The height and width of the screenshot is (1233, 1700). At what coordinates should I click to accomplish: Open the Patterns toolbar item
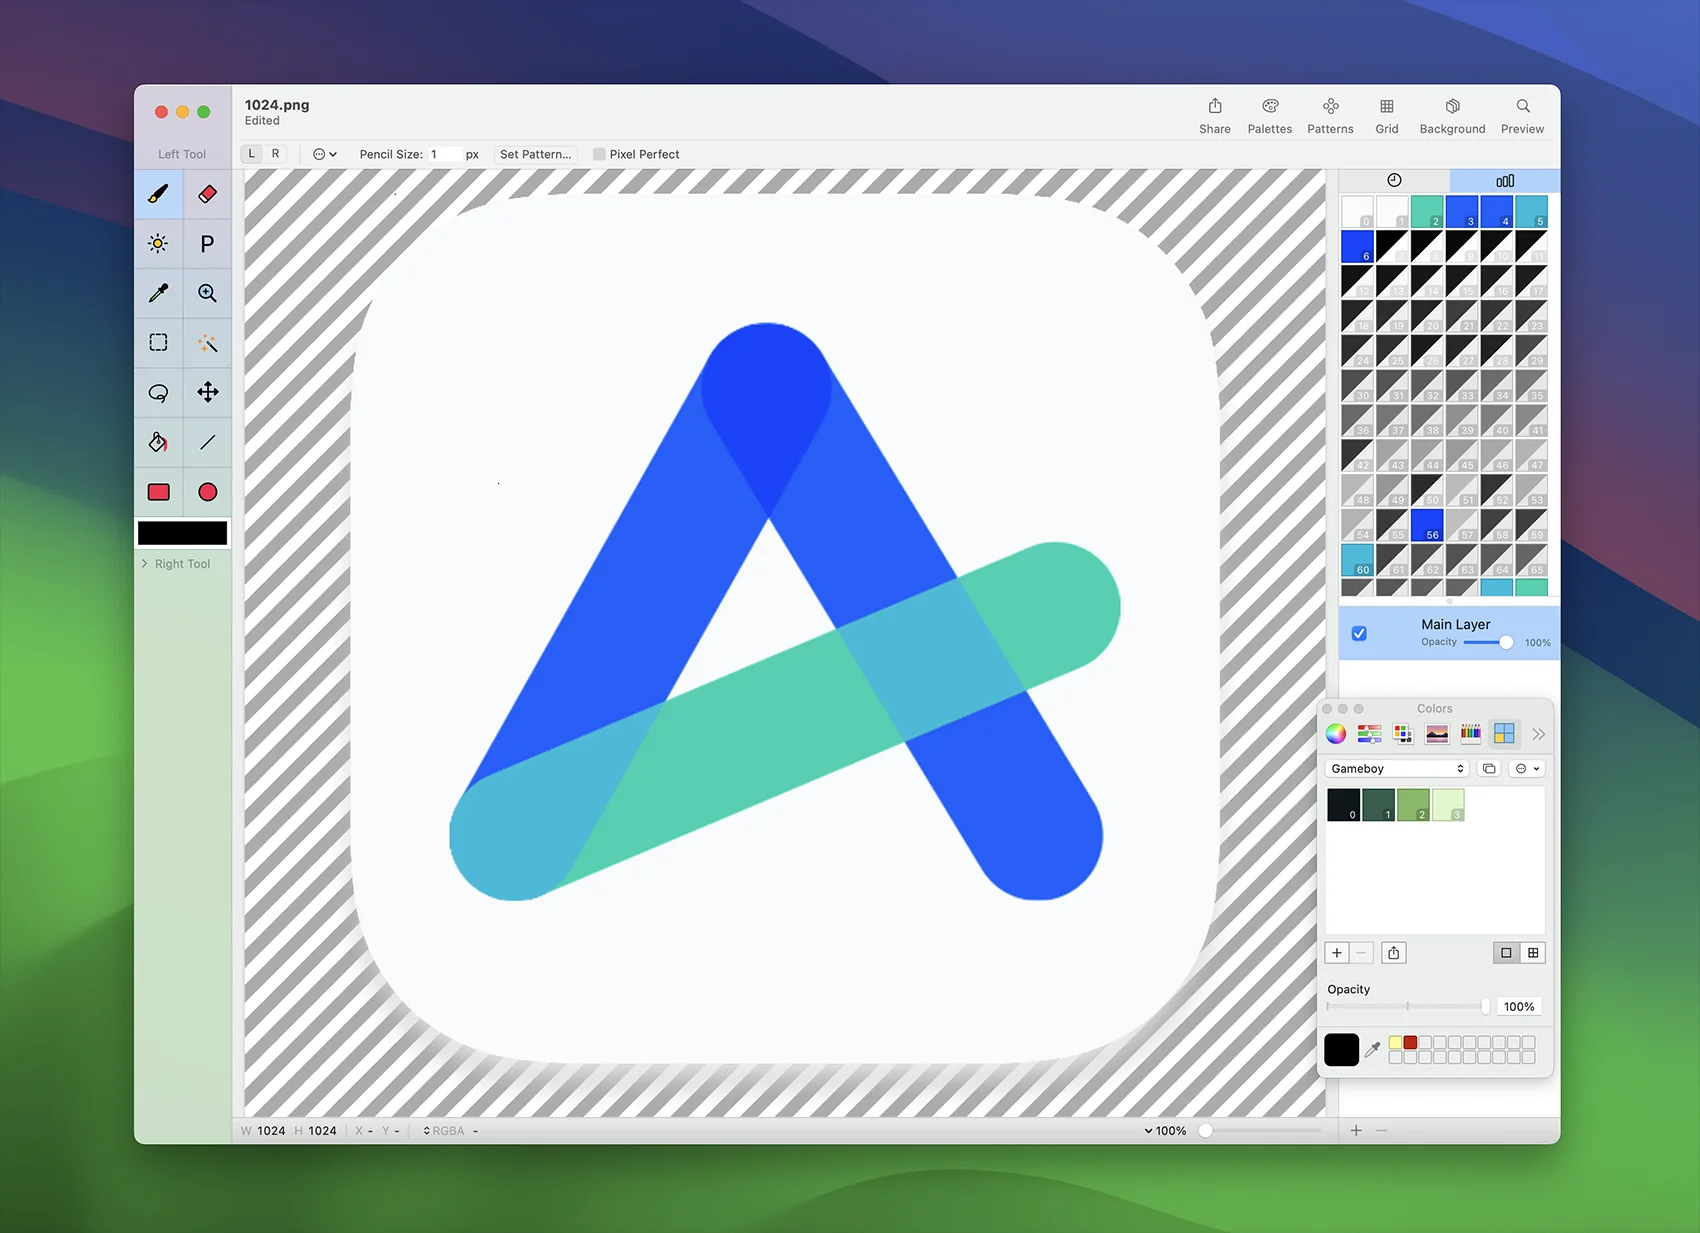click(1330, 116)
